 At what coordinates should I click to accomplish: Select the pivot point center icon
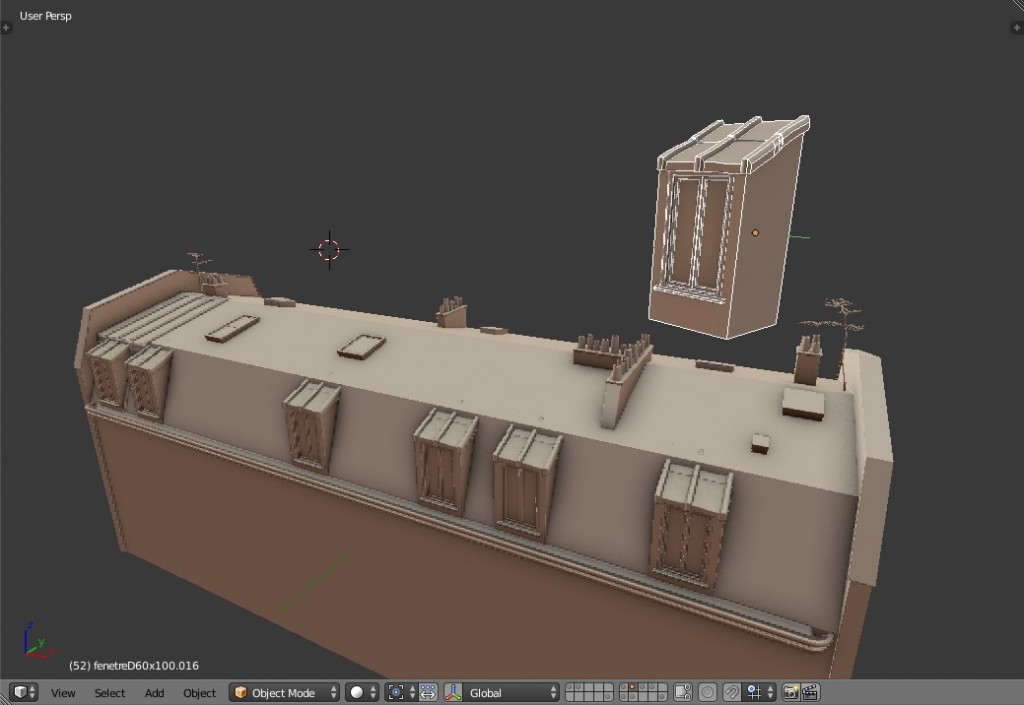pos(395,692)
